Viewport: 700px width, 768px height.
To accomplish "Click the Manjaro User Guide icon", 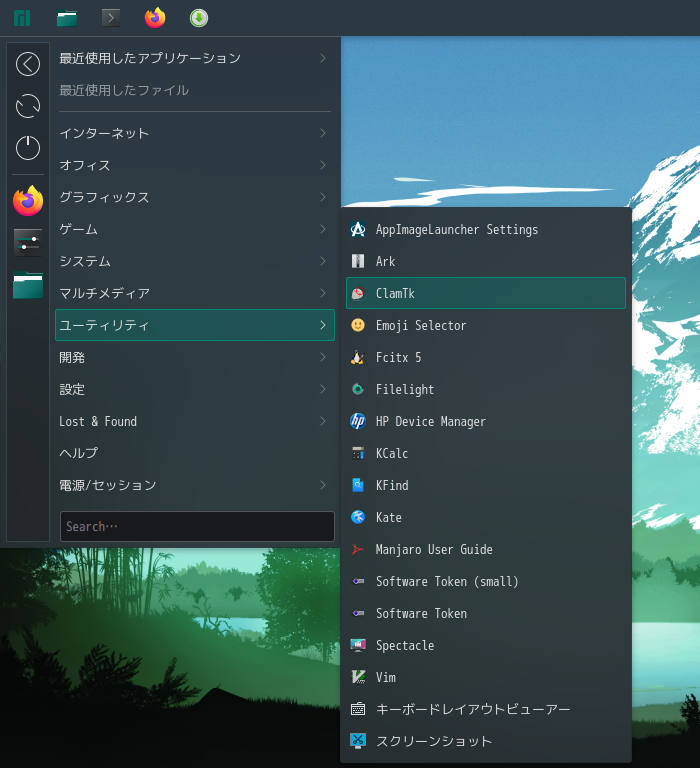I will point(358,549).
